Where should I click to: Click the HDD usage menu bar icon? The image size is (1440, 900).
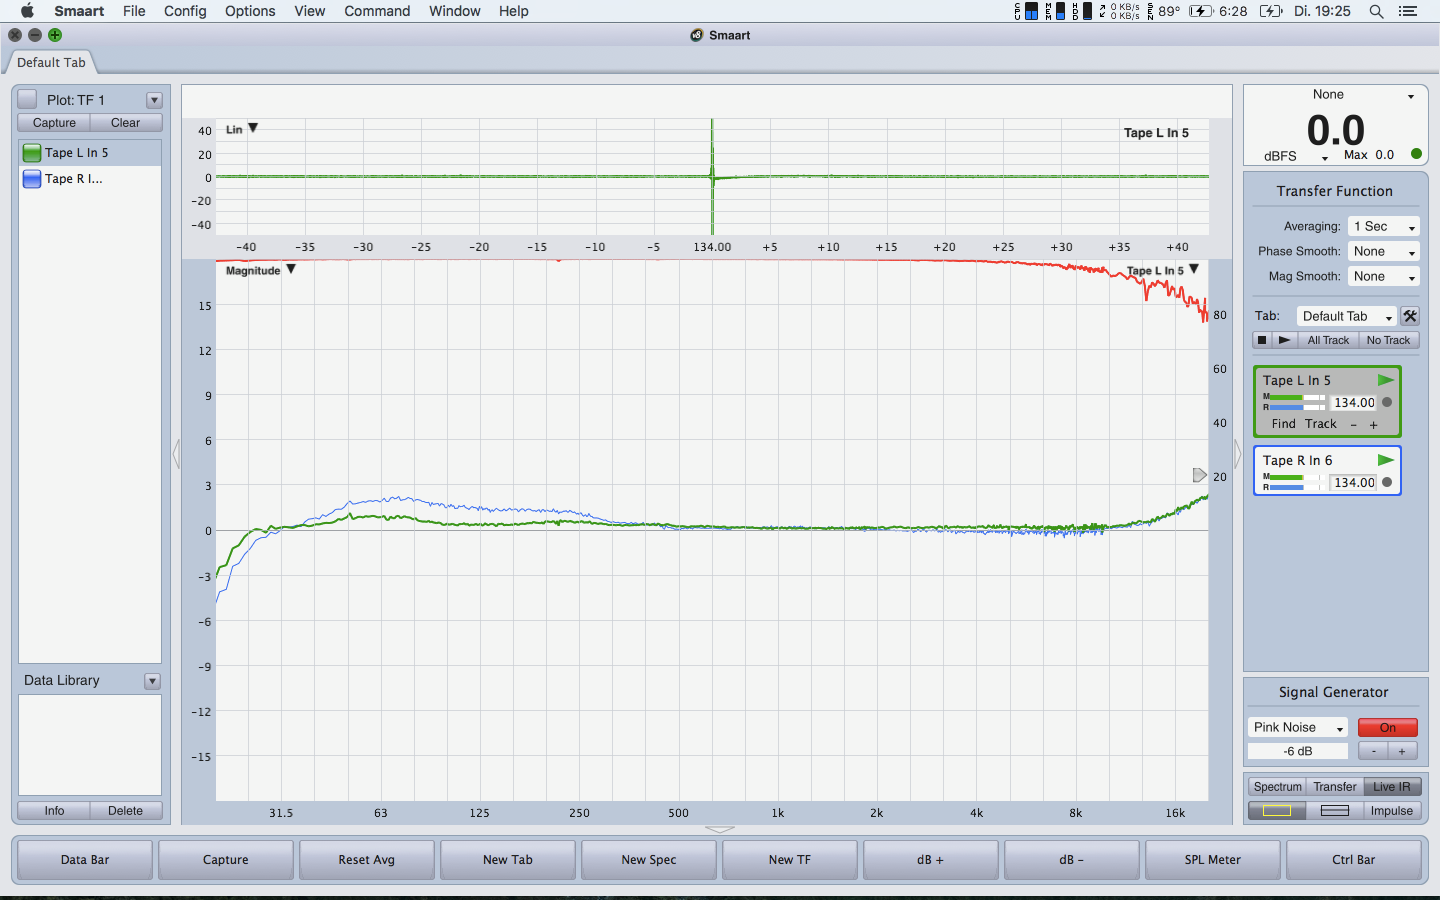[1083, 11]
